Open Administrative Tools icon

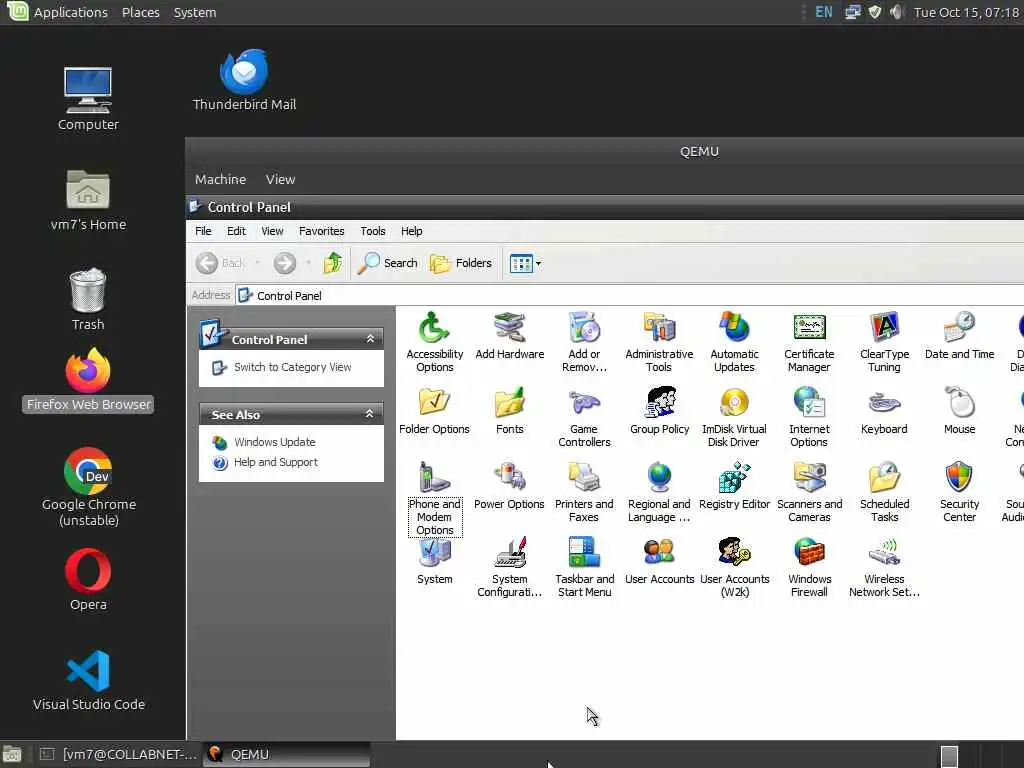(x=659, y=342)
